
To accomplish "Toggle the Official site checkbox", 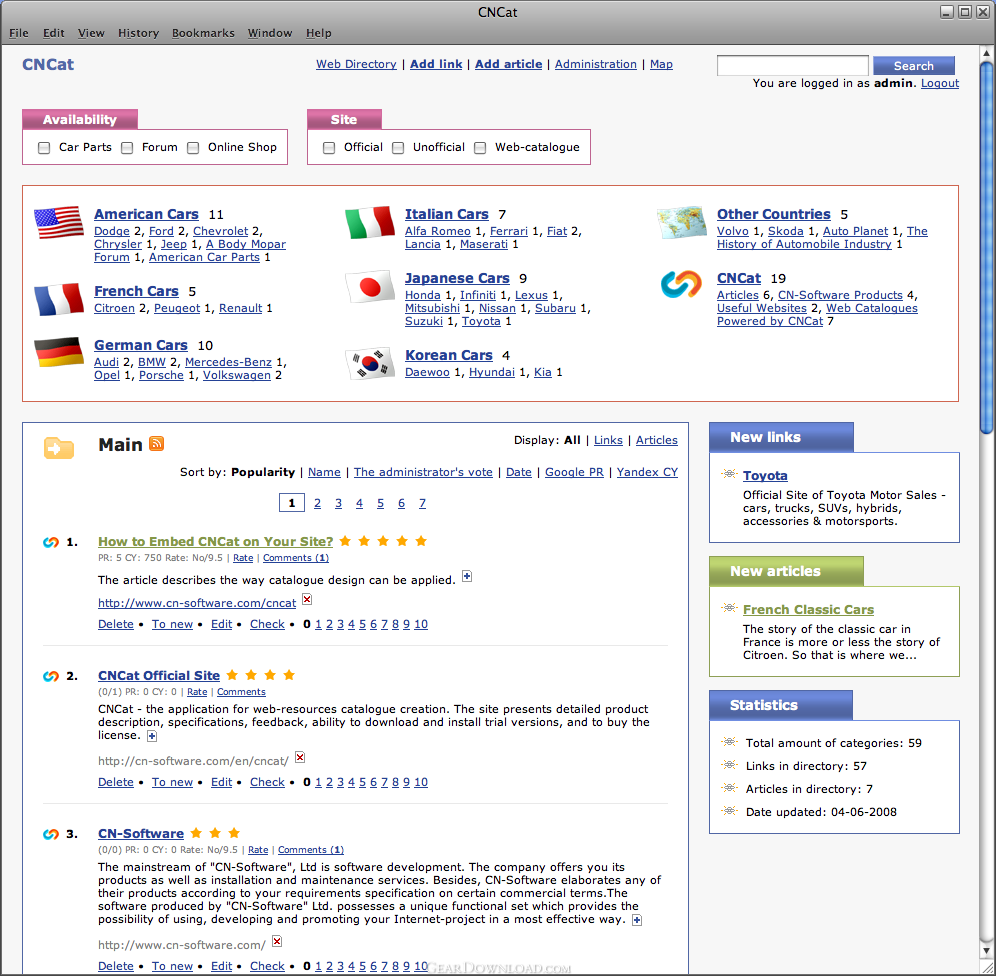I will (x=329, y=148).
